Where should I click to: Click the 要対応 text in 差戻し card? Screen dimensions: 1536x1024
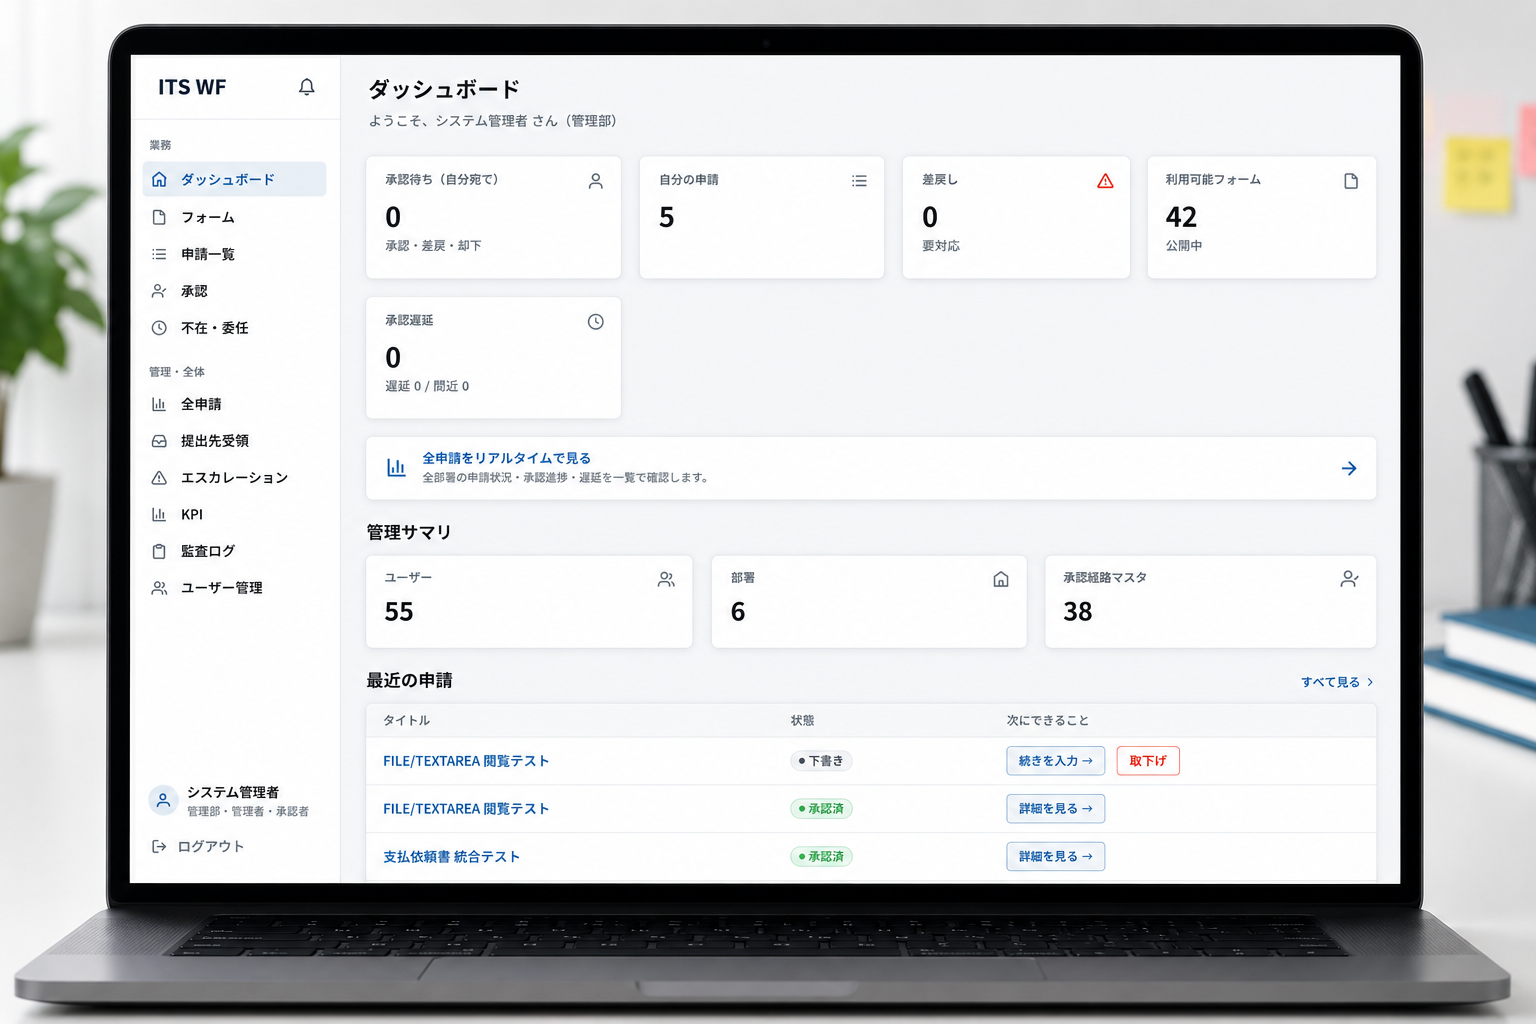click(941, 246)
